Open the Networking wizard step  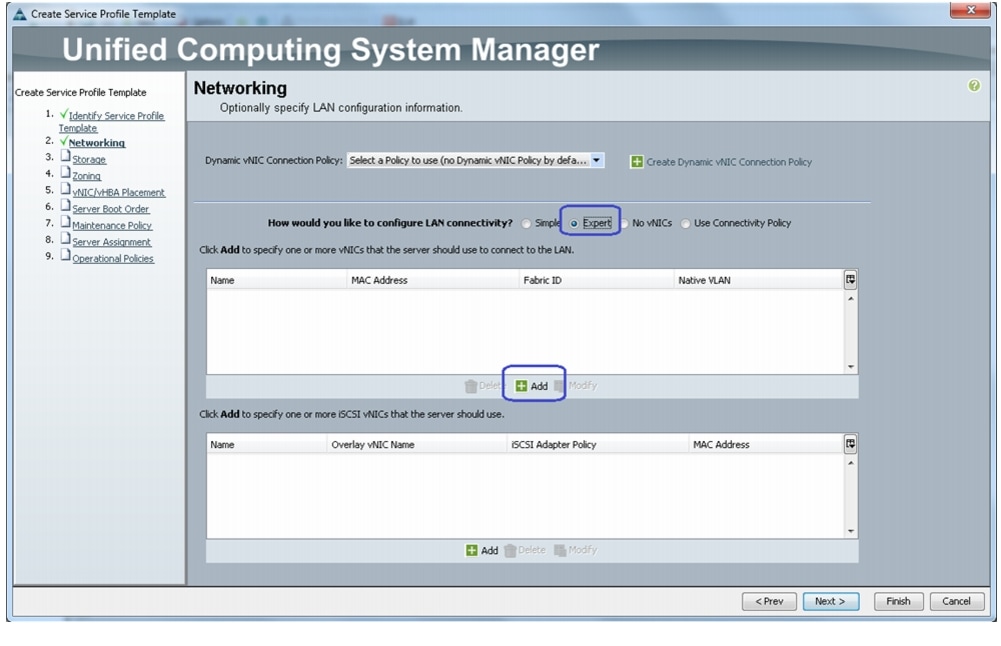(97, 143)
